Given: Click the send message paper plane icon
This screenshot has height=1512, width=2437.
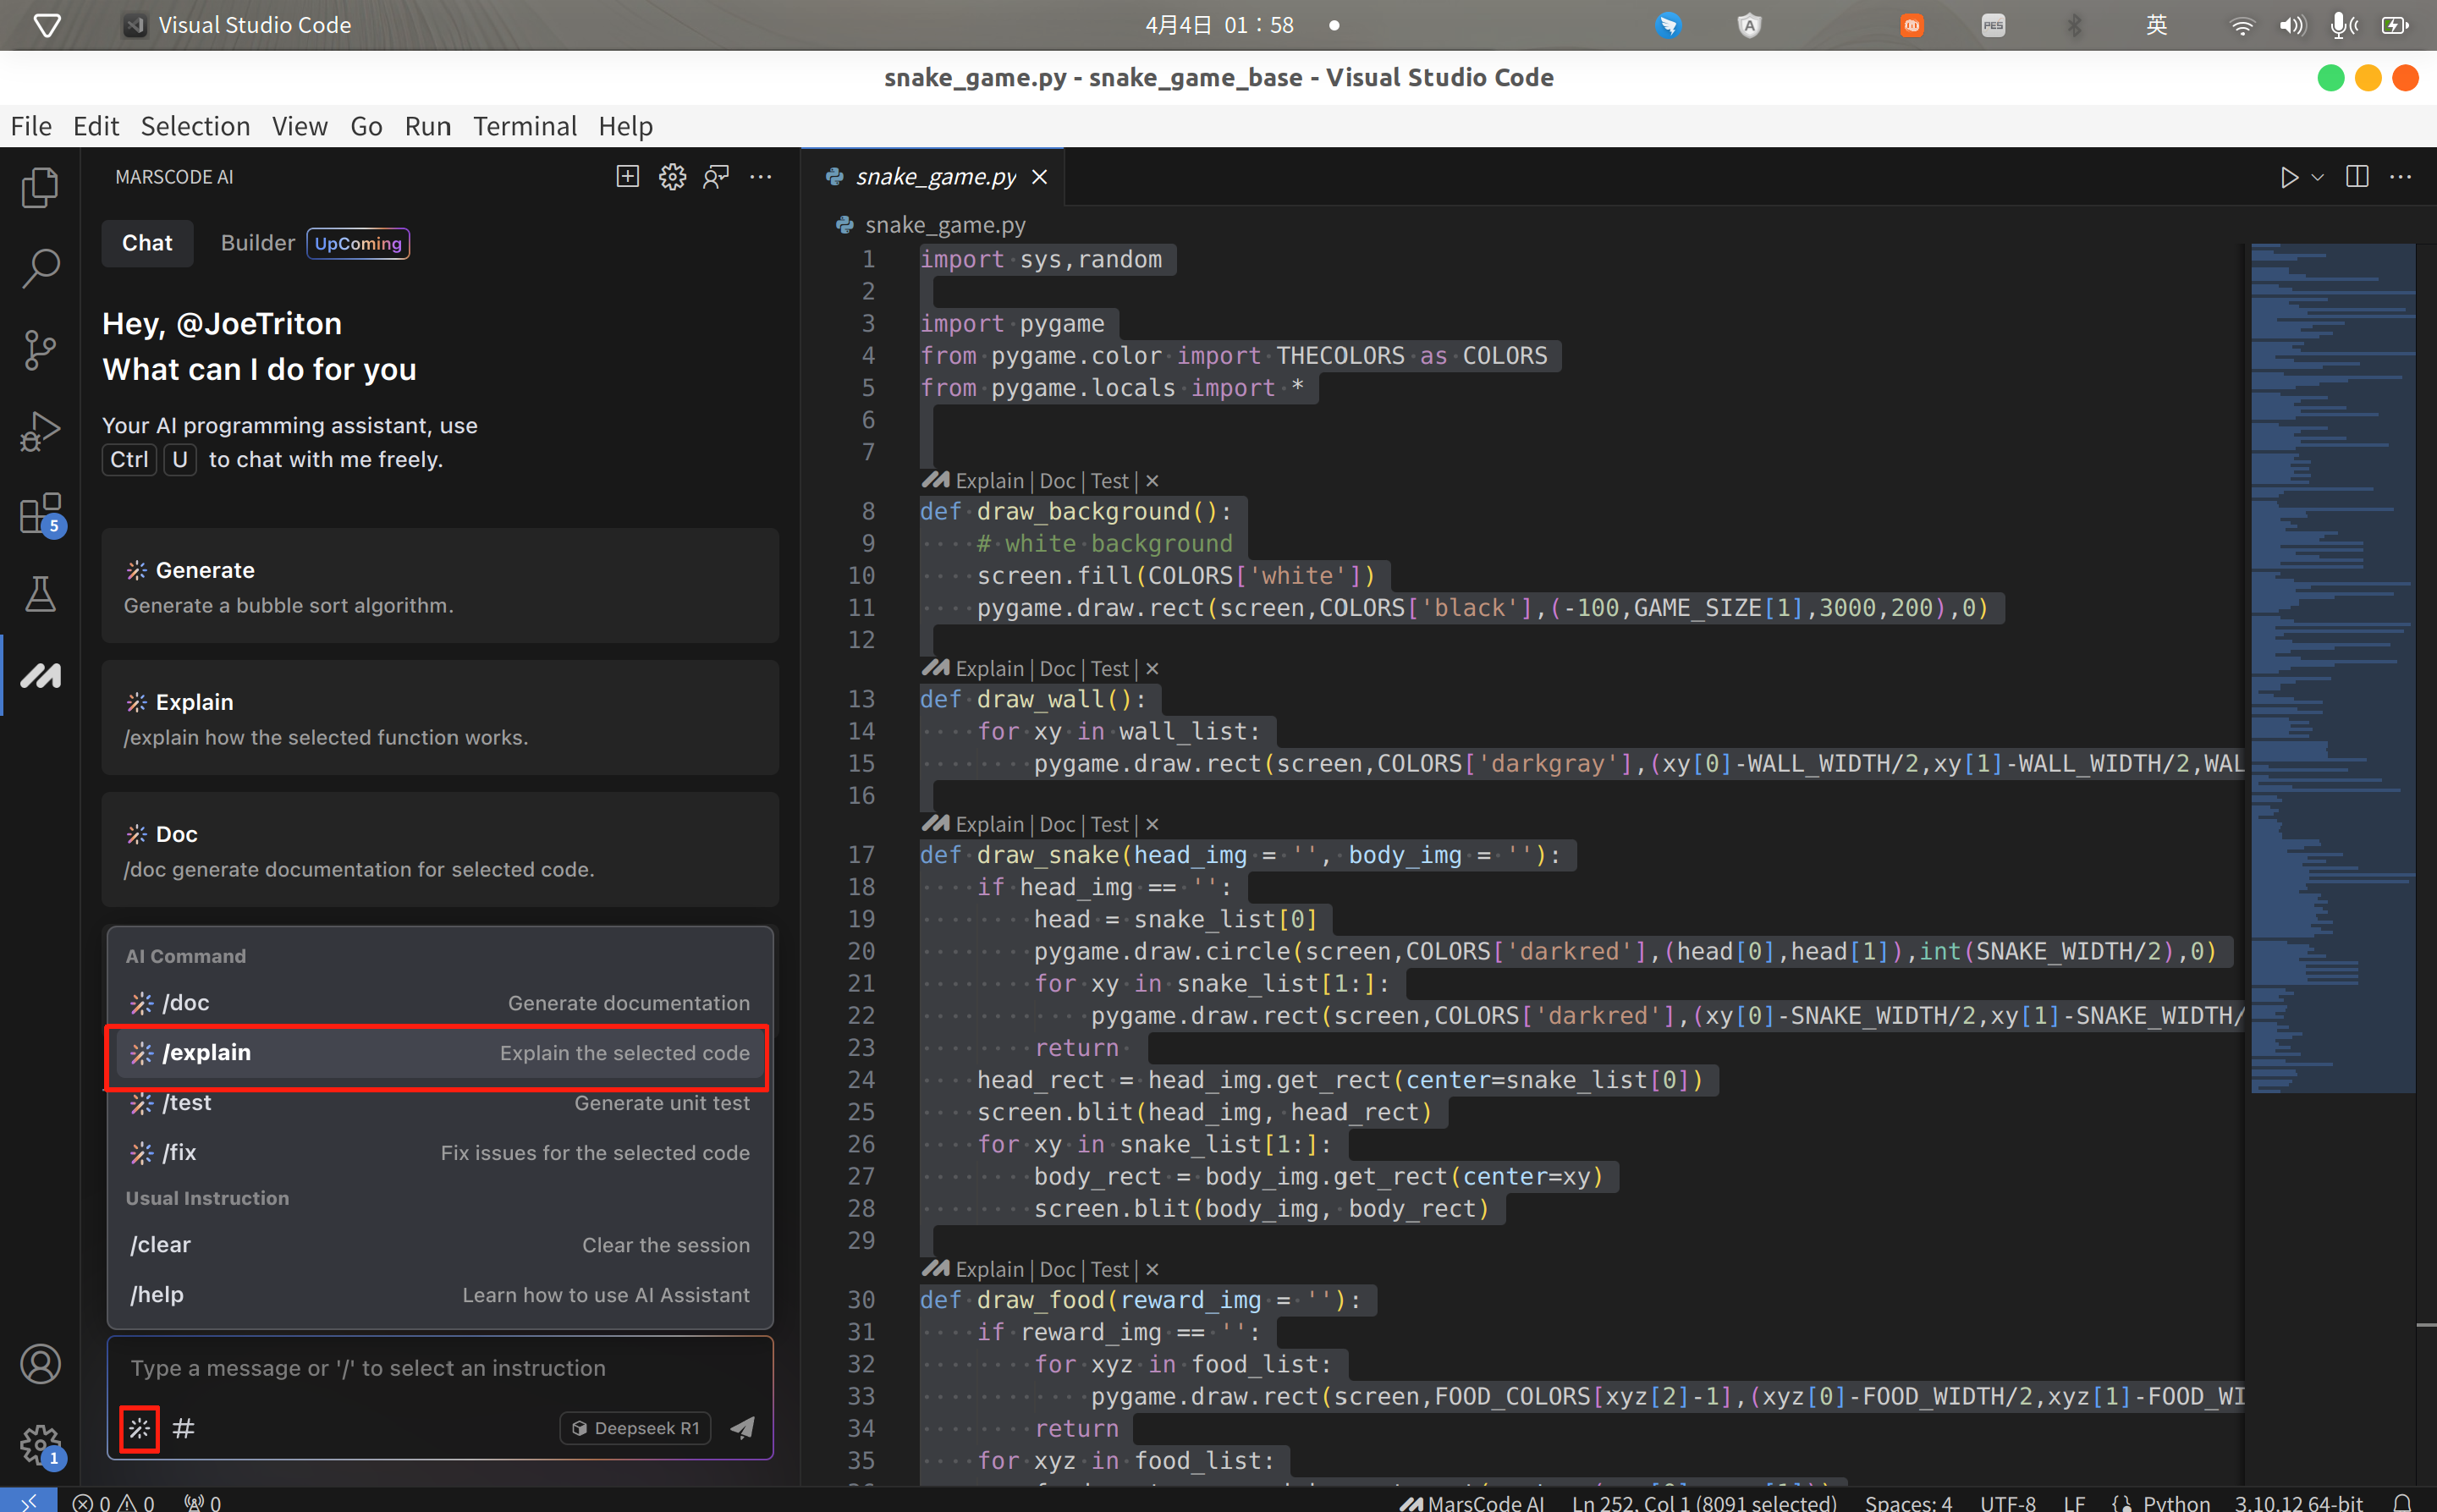Looking at the screenshot, I should (x=742, y=1427).
